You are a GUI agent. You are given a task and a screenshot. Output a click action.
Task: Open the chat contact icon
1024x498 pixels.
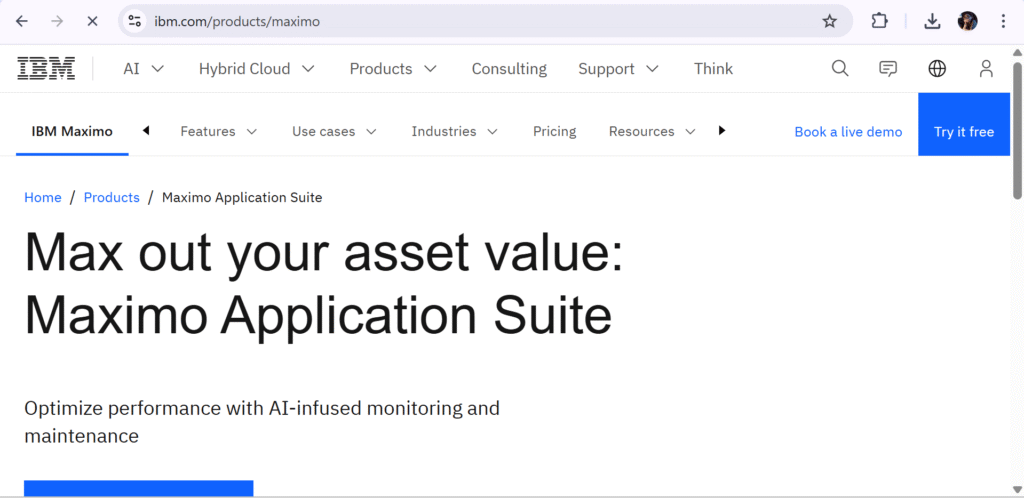[x=888, y=69]
